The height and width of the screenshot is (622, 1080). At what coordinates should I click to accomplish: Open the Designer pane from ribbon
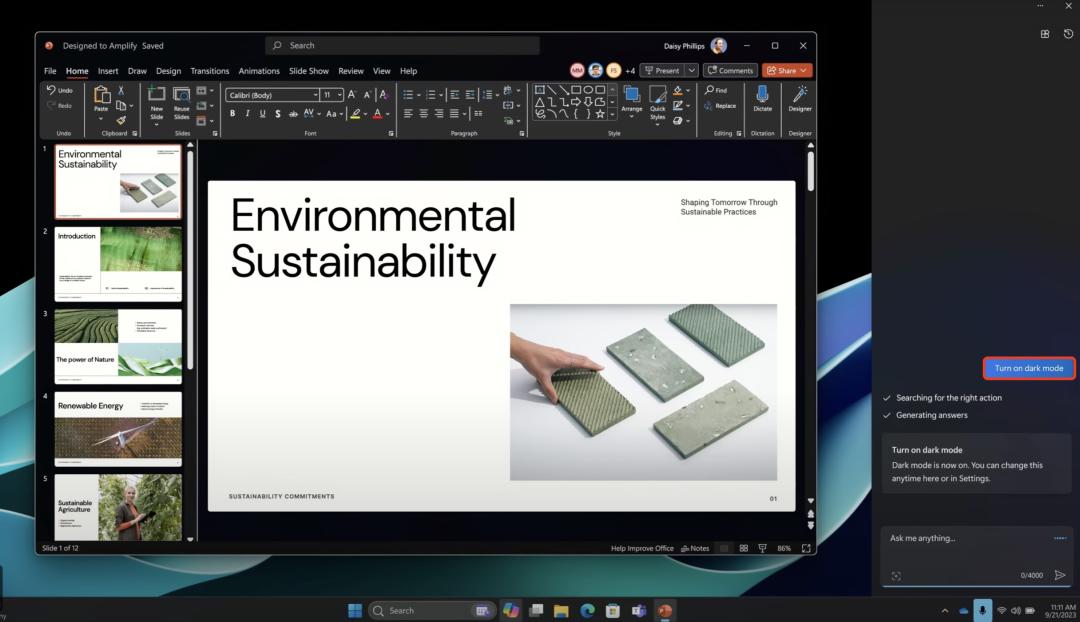click(x=800, y=95)
